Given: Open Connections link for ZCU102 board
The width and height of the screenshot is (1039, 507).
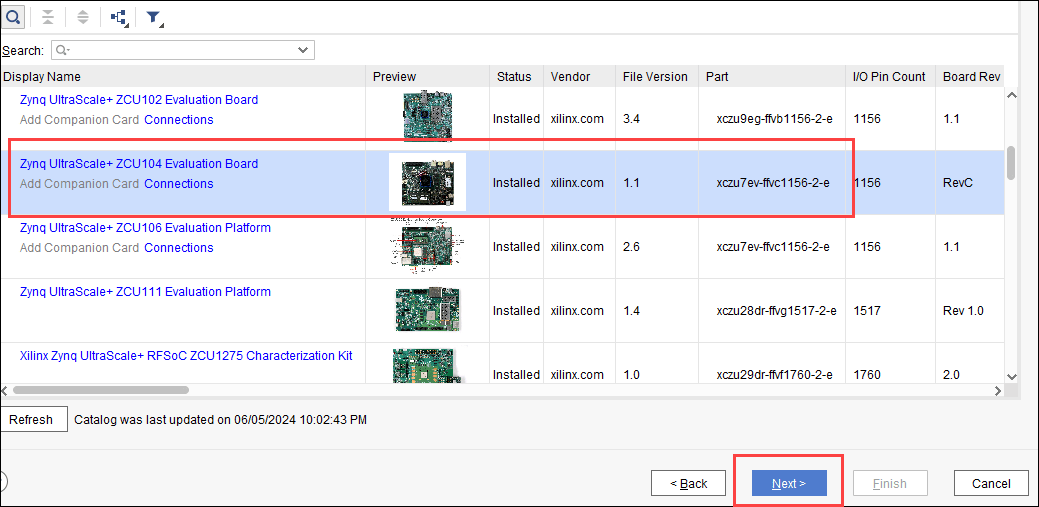Looking at the screenshot, I should tap(179, 120).
